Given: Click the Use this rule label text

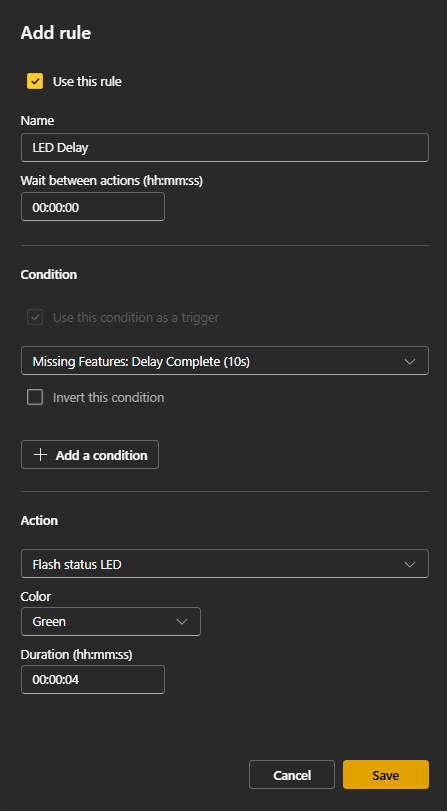Looking at the screenshot, I should (x=87, y=81).
